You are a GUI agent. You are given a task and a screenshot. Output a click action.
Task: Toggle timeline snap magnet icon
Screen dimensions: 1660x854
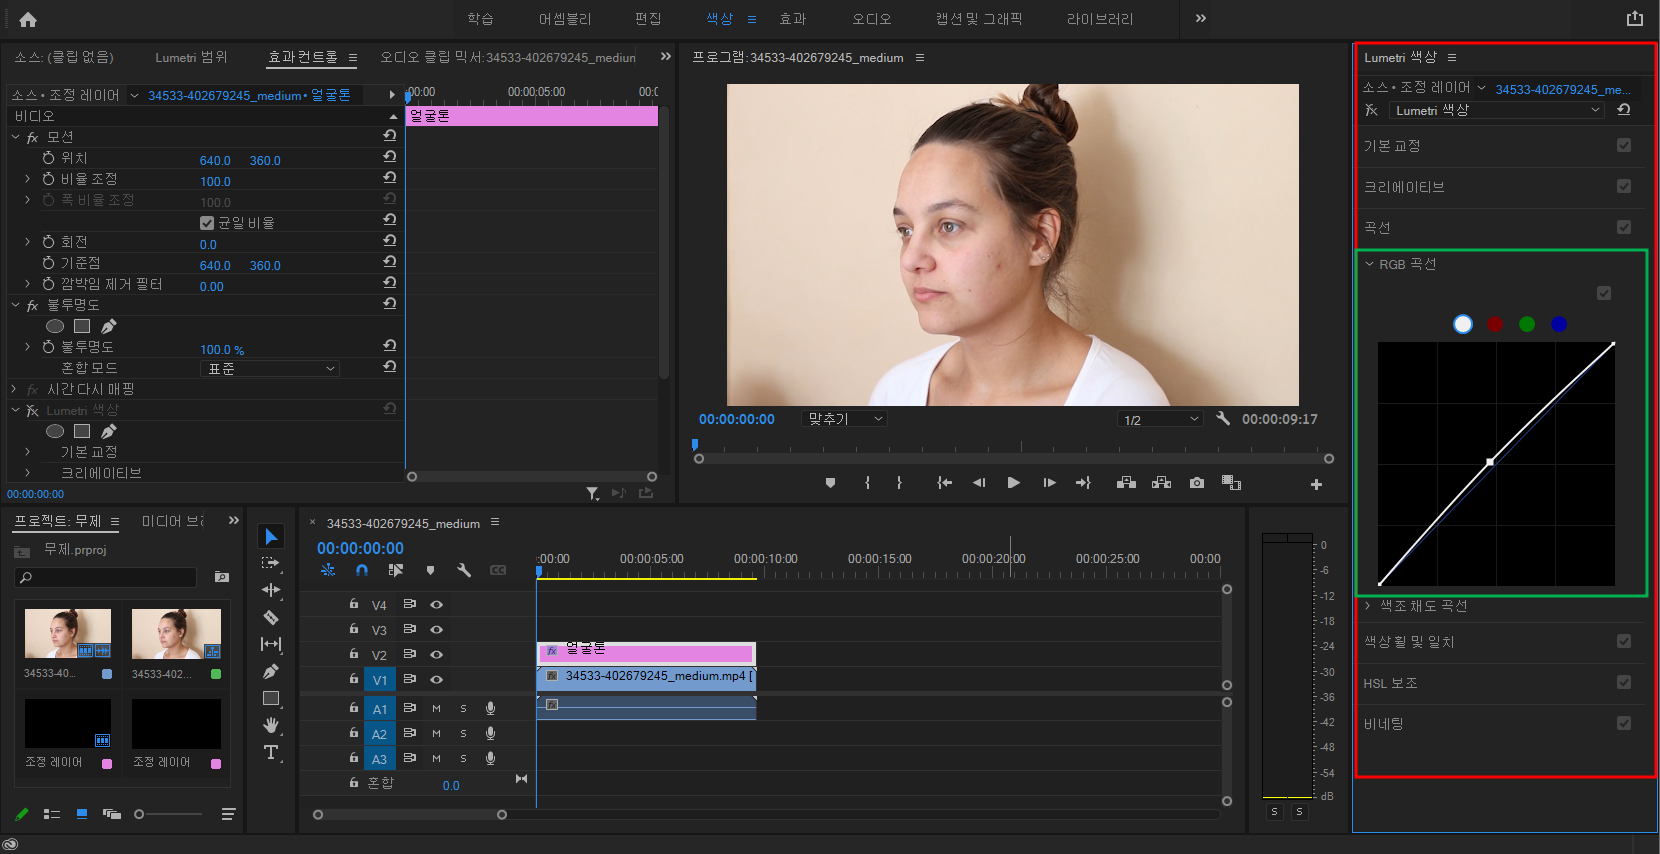click(x=362, y=570)
